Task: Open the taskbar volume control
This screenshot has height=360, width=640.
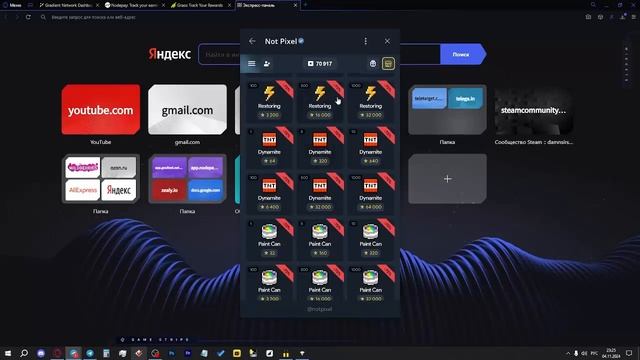Action: (x=584, y=353)
